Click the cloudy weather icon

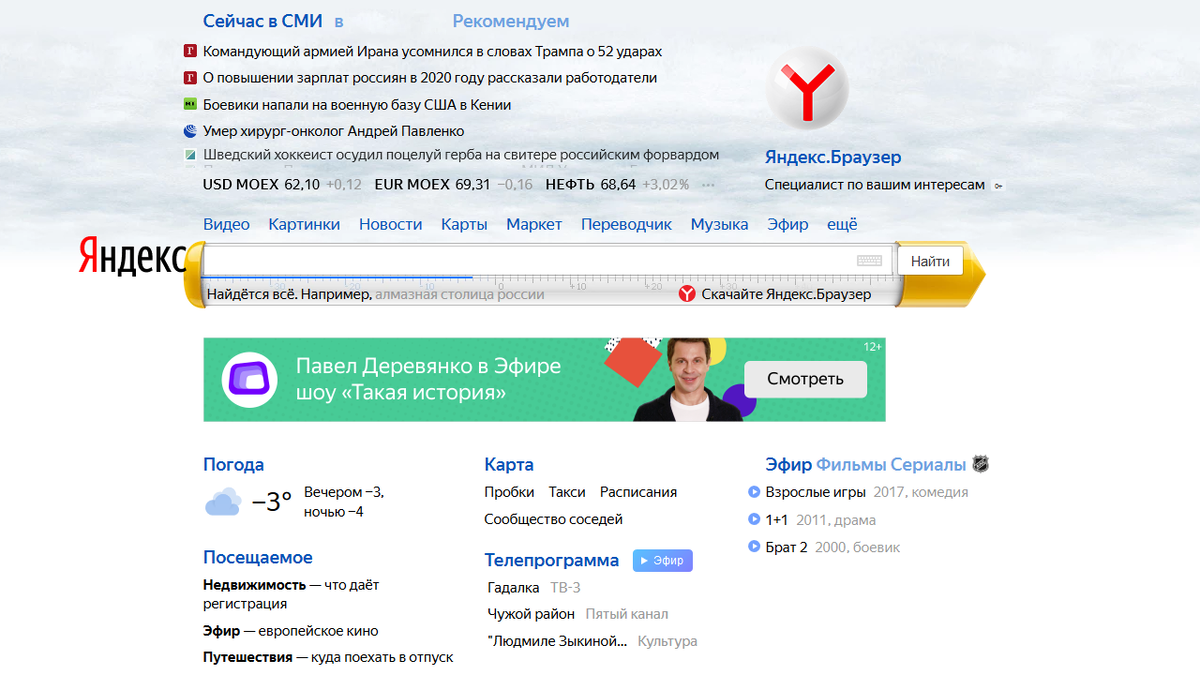tap(223, 501)
